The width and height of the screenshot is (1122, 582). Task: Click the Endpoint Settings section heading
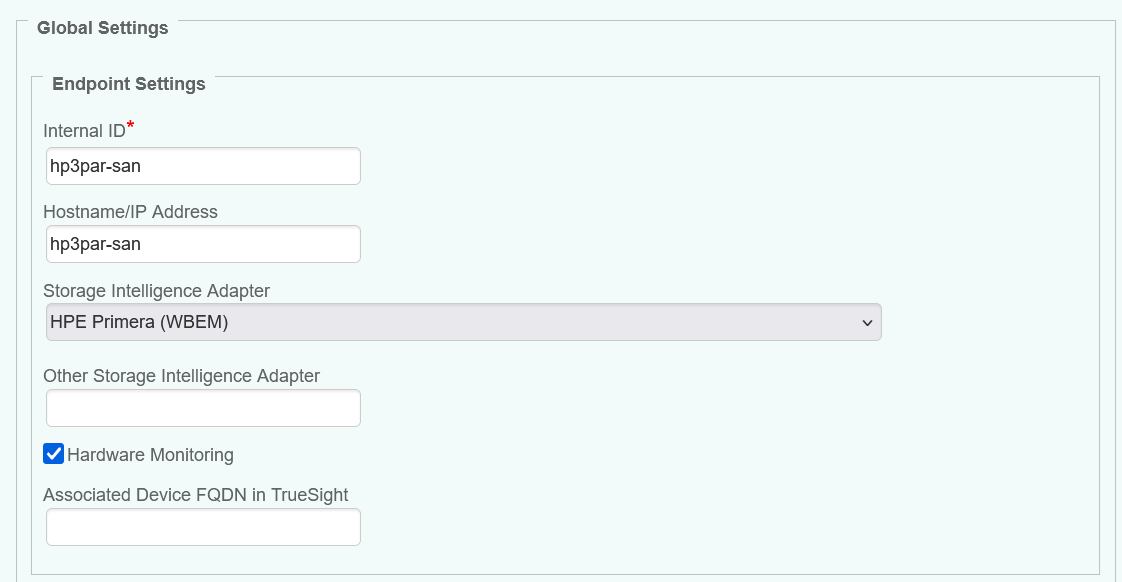[x=128, y=84]
